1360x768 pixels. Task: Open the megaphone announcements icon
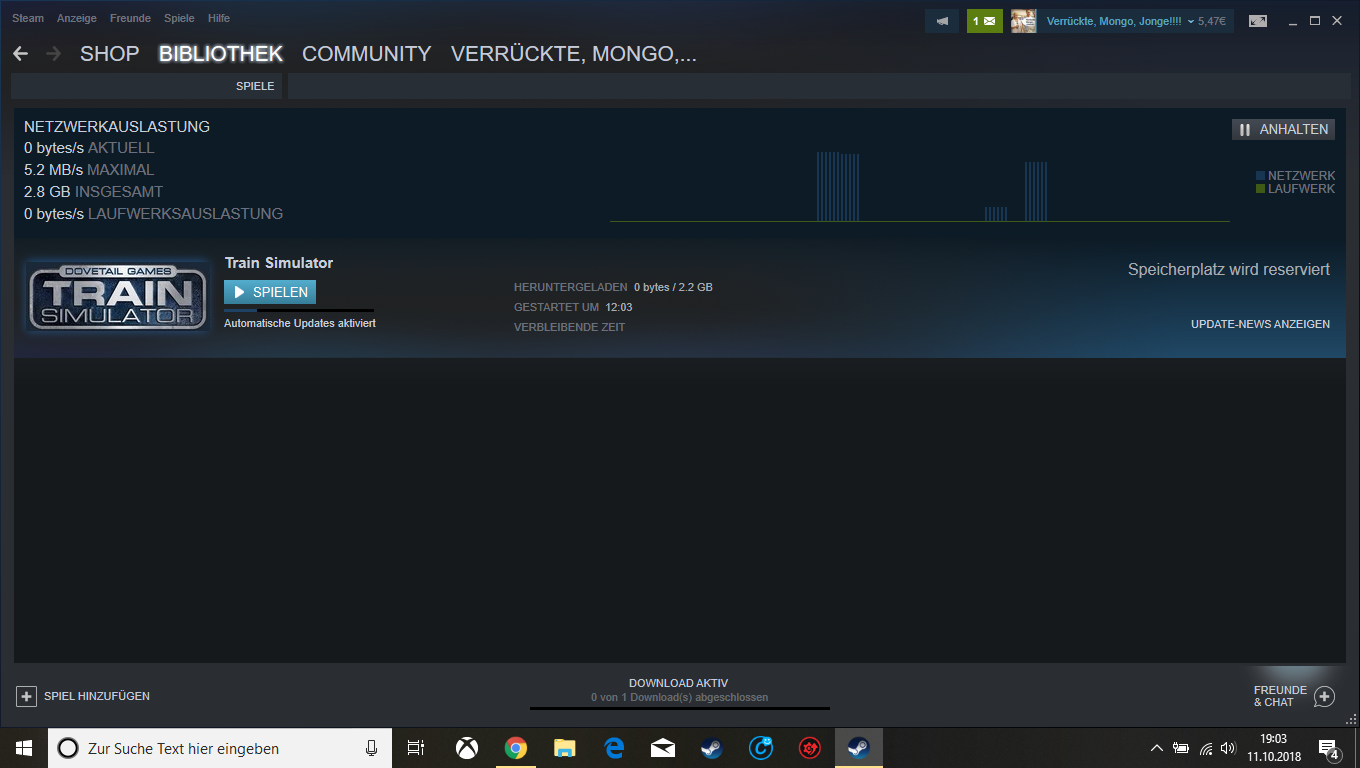942,21
